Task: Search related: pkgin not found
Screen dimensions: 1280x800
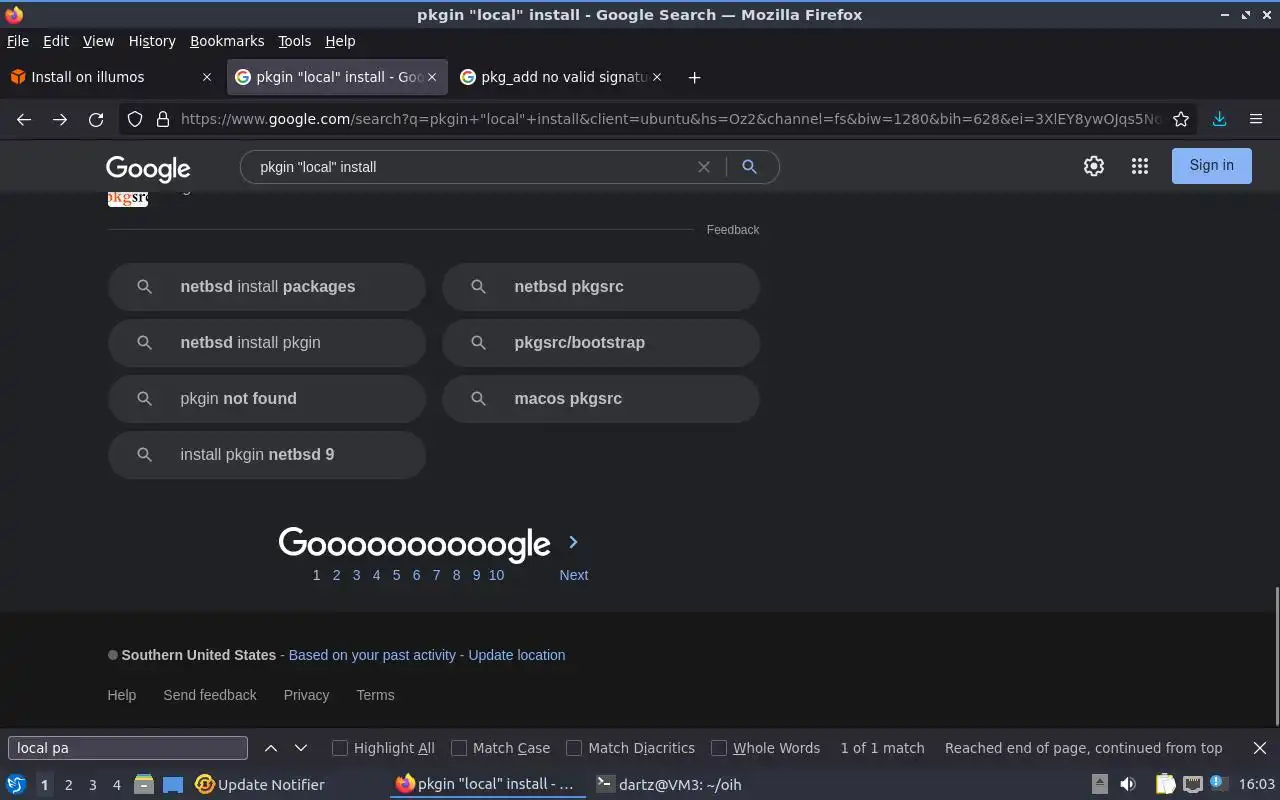Action: click(x=267, y=399)
